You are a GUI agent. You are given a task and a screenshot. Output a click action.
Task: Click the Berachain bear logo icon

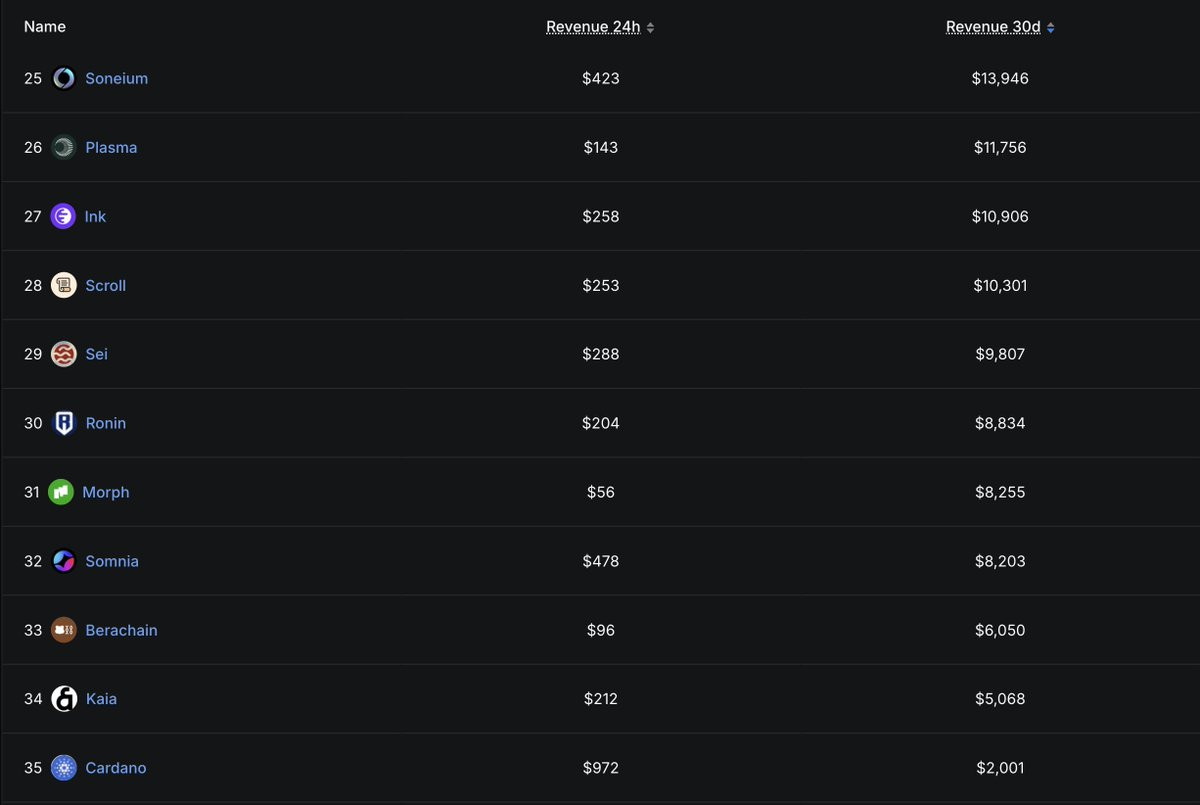point(64,630)
